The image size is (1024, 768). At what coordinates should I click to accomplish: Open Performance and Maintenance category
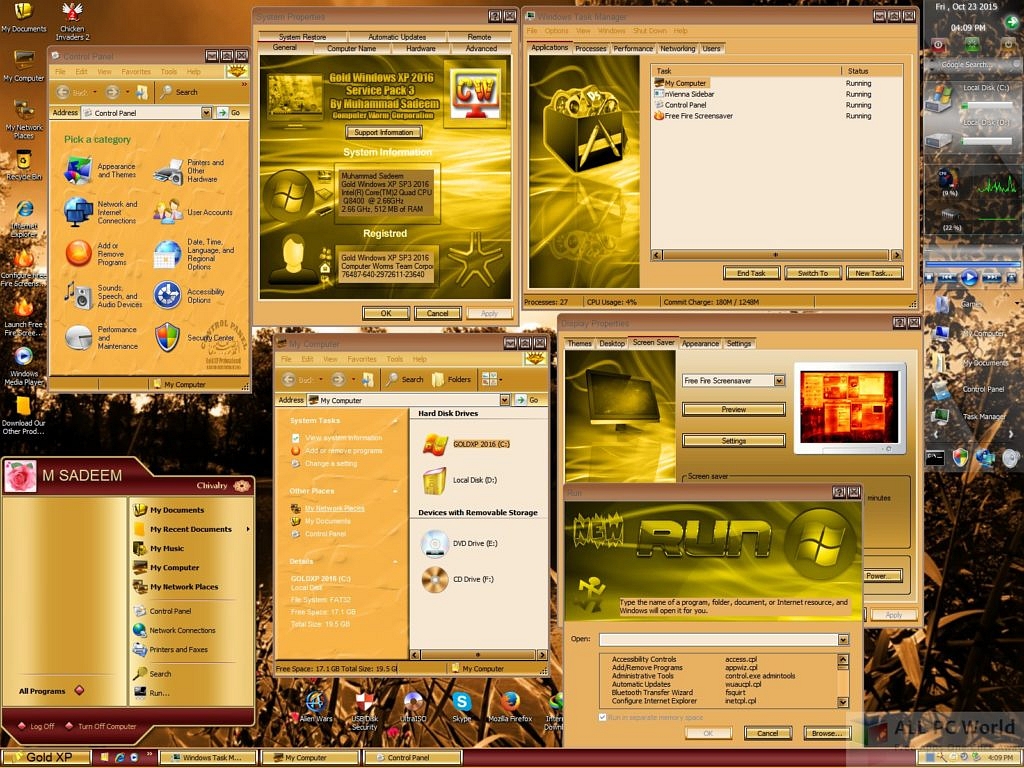(78, 338)
